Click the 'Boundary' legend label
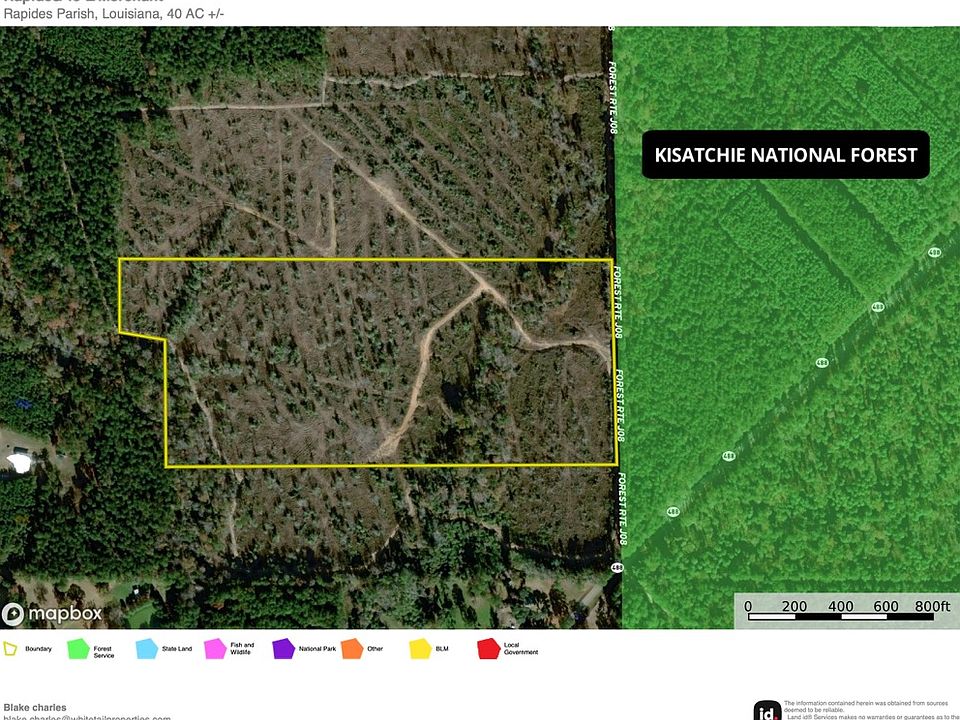The height and width of the screenshot is (720, 960). (39, 649)
